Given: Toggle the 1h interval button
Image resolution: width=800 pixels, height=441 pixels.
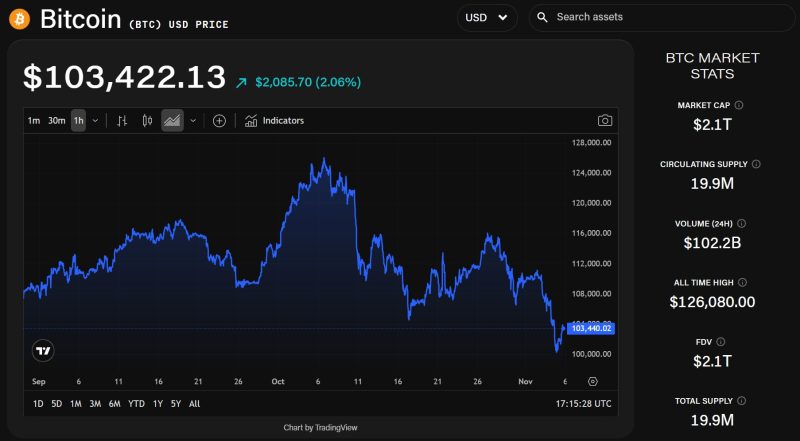Looking at the screenshot, I should tap(78, 121).
